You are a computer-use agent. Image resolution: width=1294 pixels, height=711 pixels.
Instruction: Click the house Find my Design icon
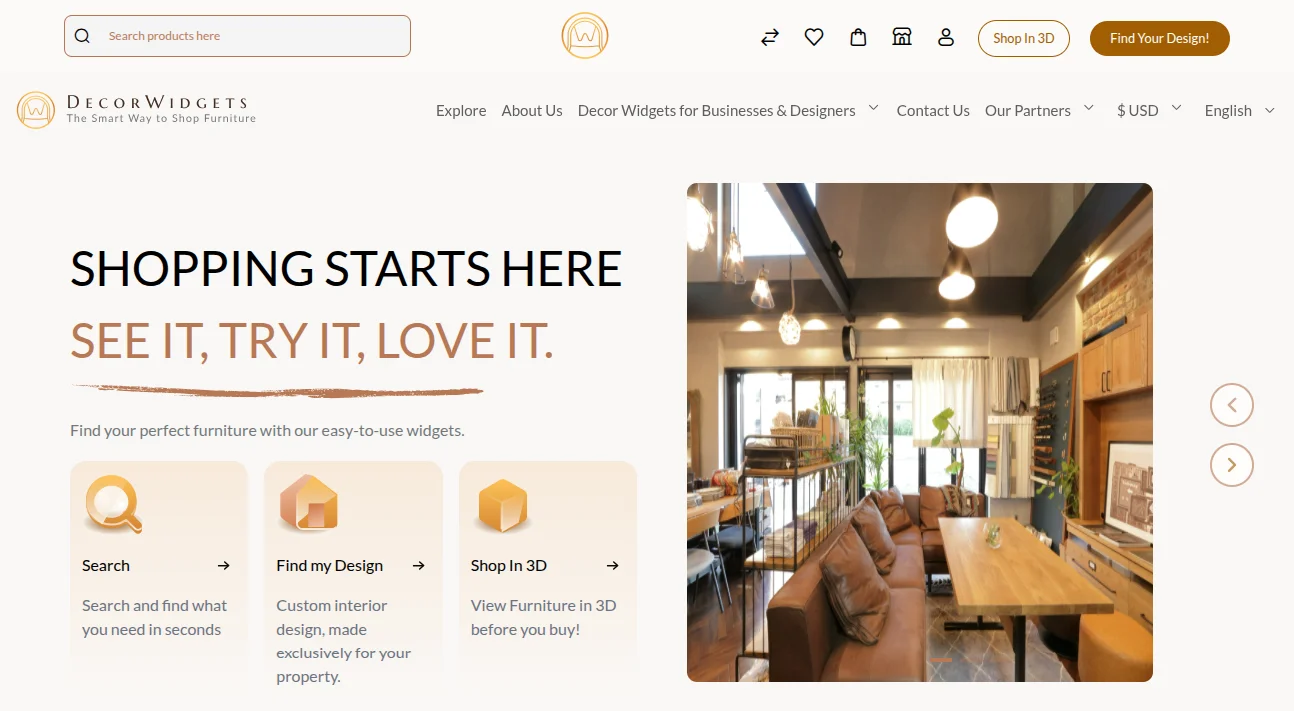tap(309, 503)
